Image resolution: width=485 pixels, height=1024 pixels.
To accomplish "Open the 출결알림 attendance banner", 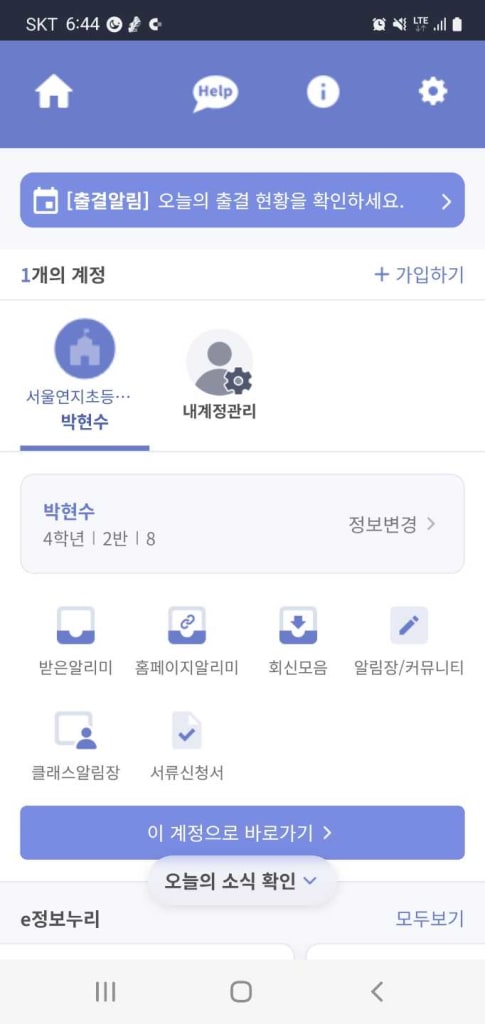I will pos(242,200).
